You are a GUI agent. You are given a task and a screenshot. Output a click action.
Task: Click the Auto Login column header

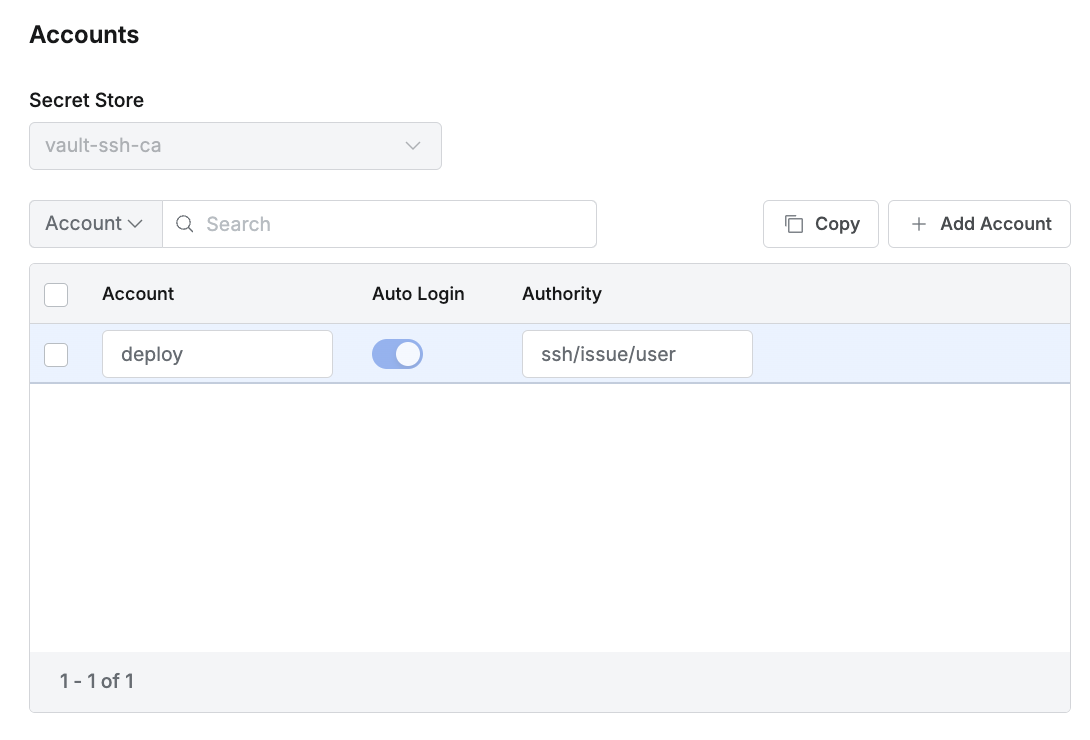coord(418,294)
